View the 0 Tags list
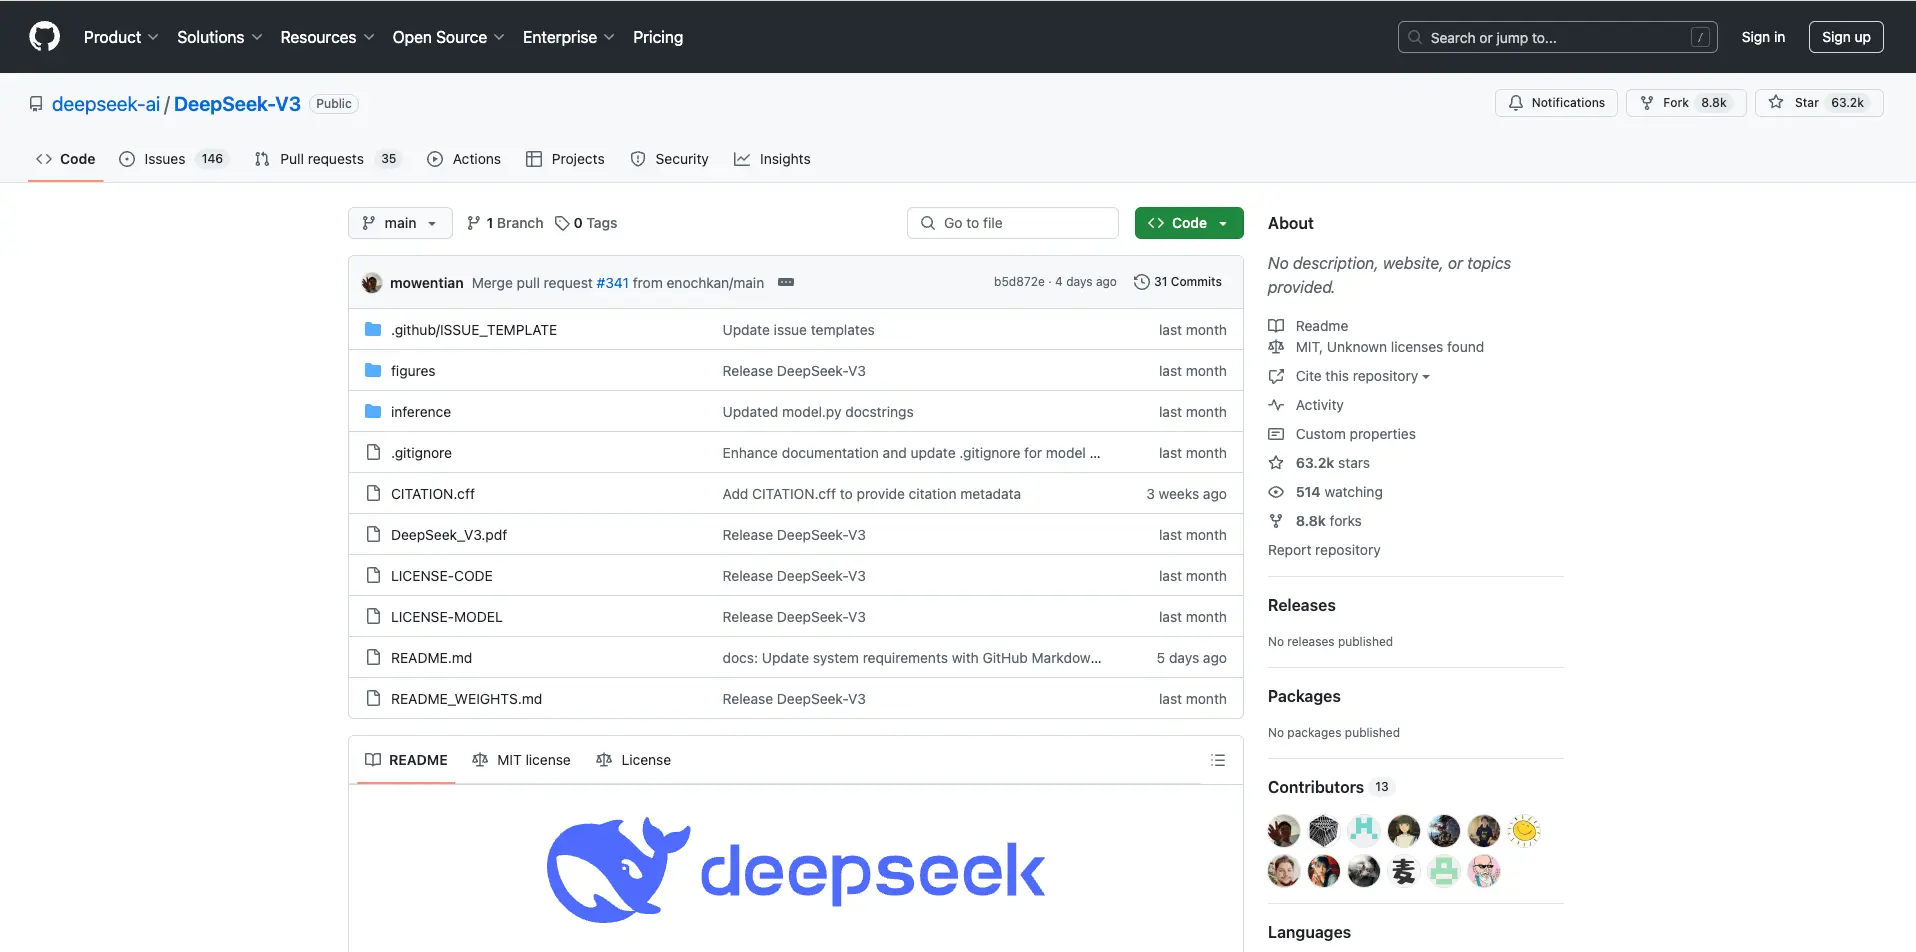Screen dimensions: 1916x952 (586, 223)
